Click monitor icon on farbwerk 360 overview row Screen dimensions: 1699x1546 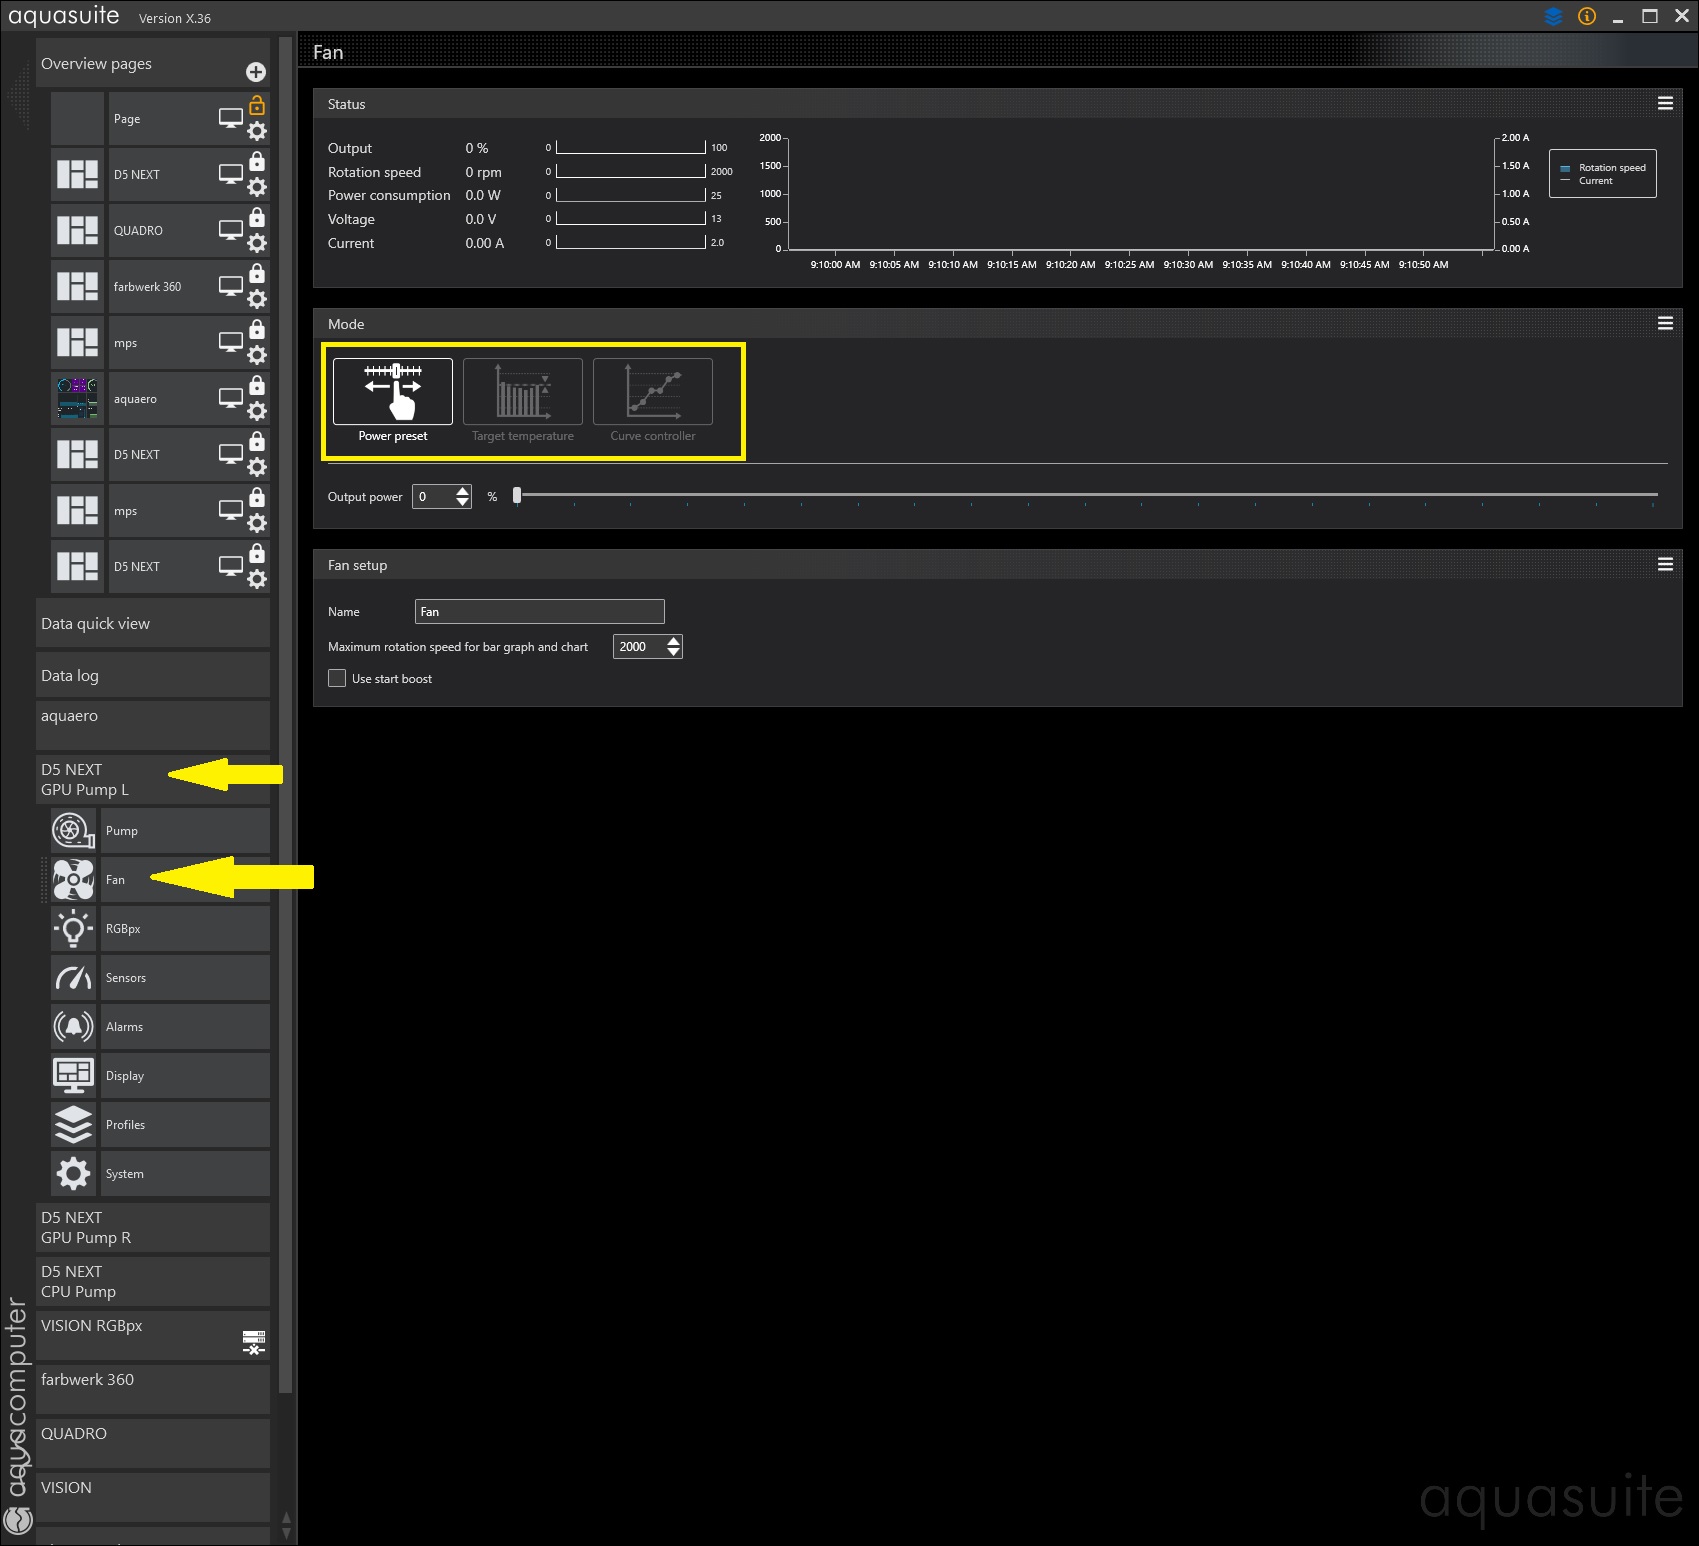tap(231, 286)
